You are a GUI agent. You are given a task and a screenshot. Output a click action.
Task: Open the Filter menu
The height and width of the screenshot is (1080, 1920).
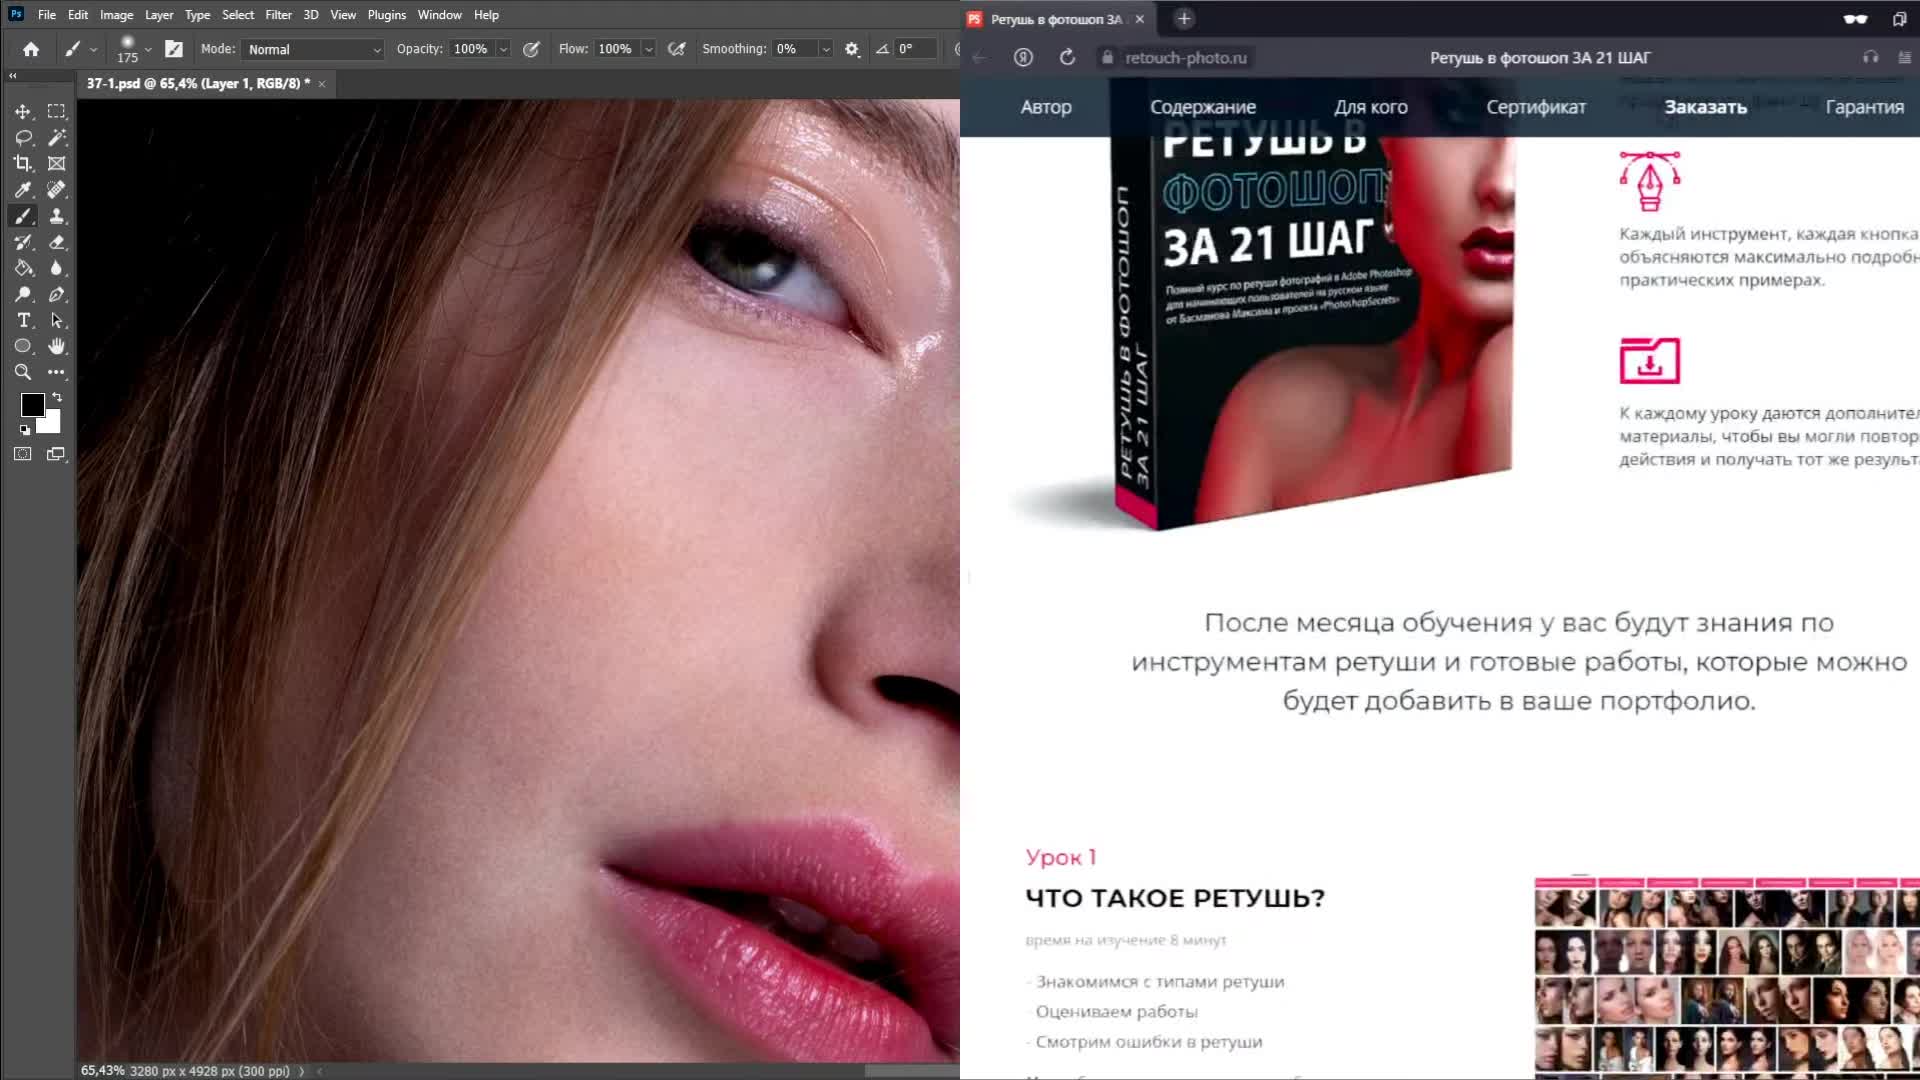coord(278,15)
